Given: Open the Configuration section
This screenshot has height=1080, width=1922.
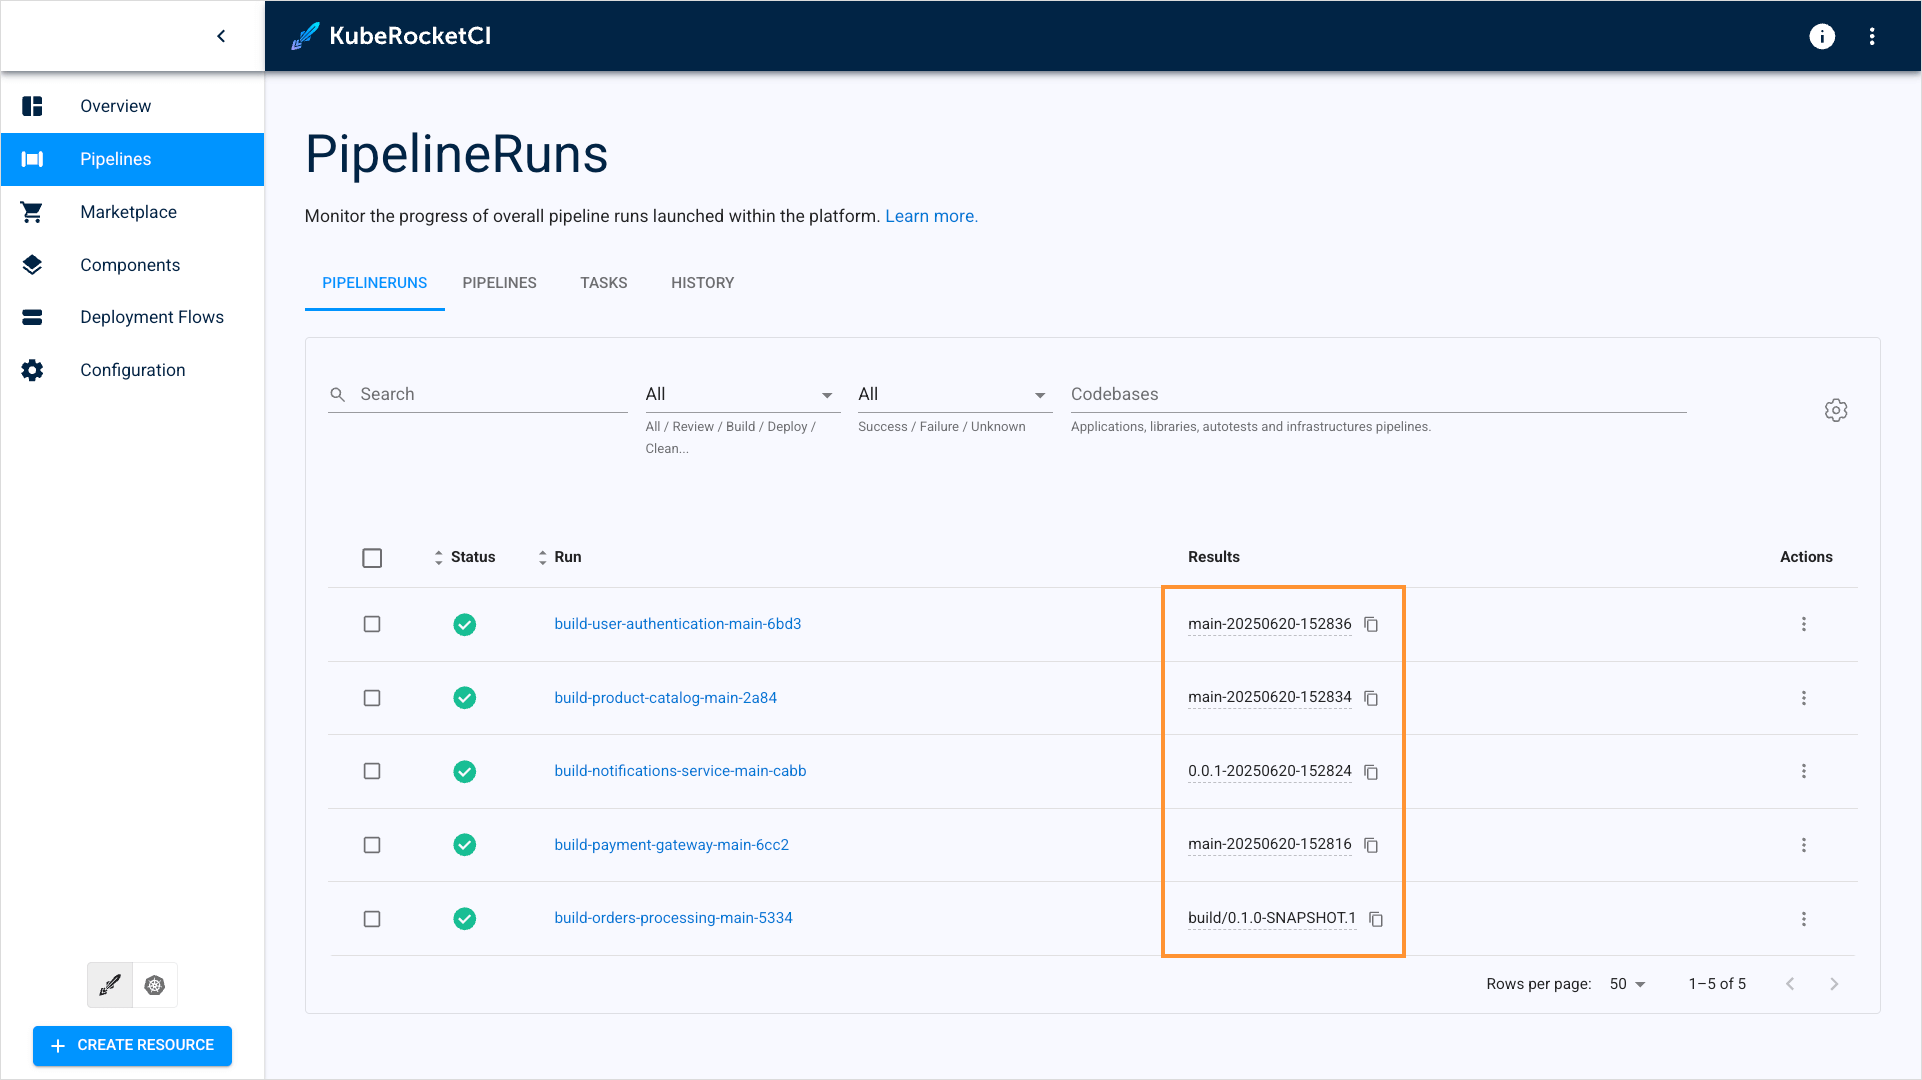Looking at the screenshot, I should coord(132,369).
